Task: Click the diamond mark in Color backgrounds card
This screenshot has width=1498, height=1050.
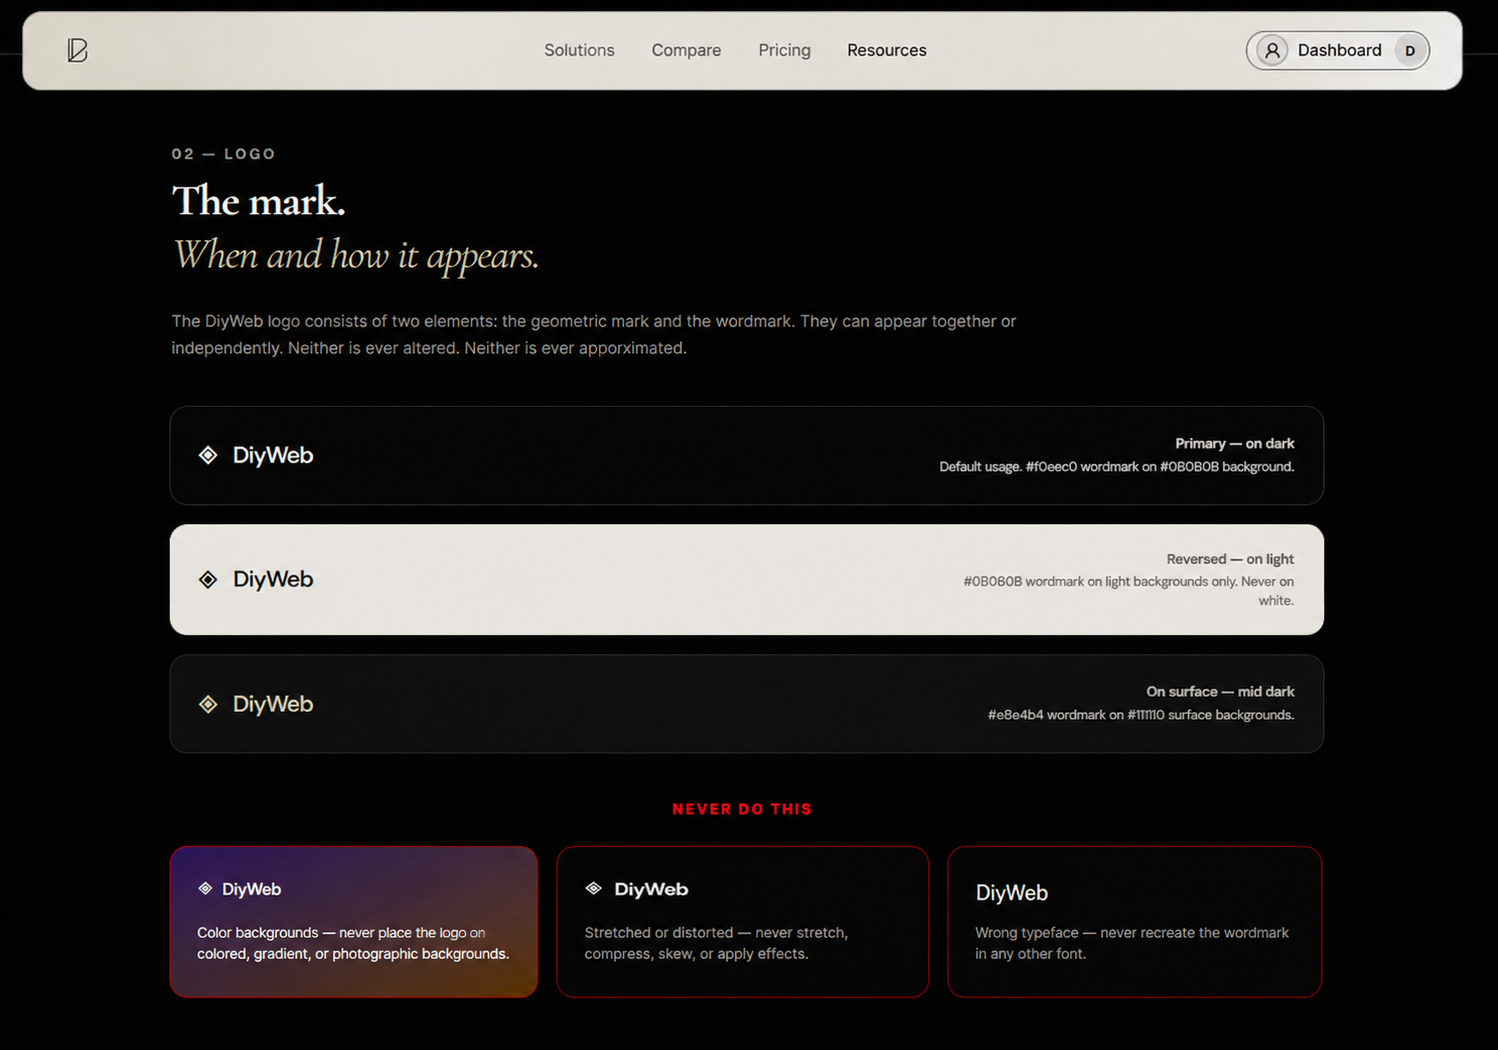Action: coord(205,888)
